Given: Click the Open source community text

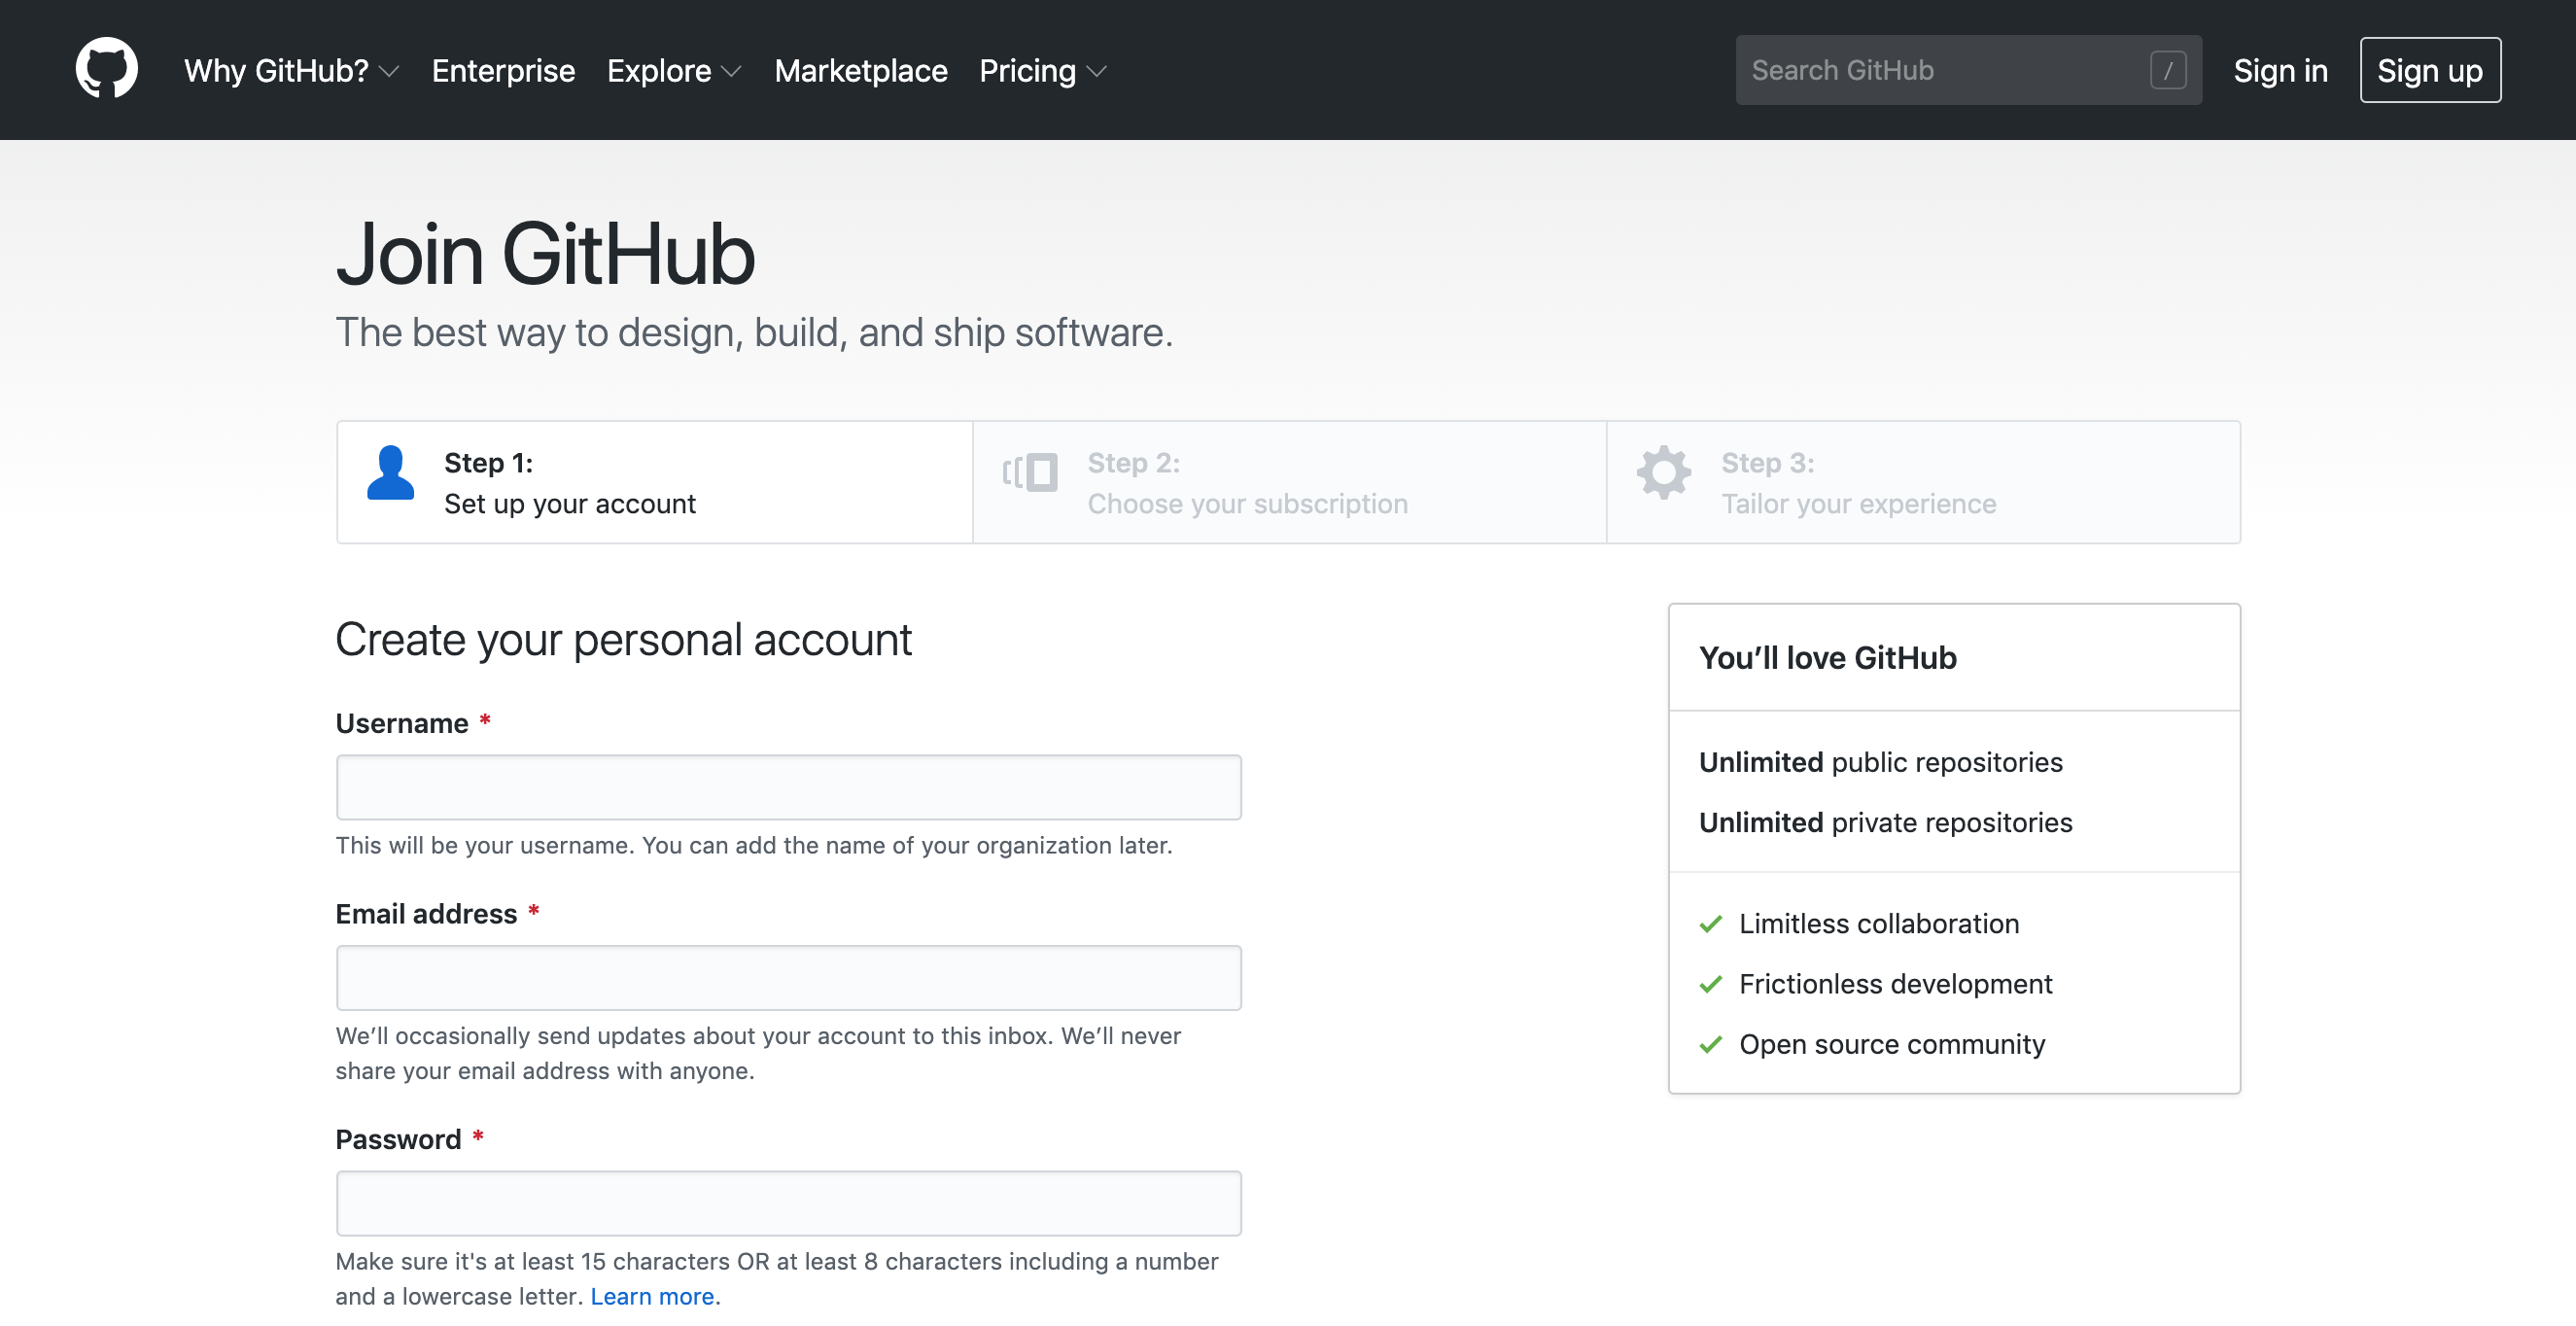Looking at the screenshot, I should tap(1891, 1044).
